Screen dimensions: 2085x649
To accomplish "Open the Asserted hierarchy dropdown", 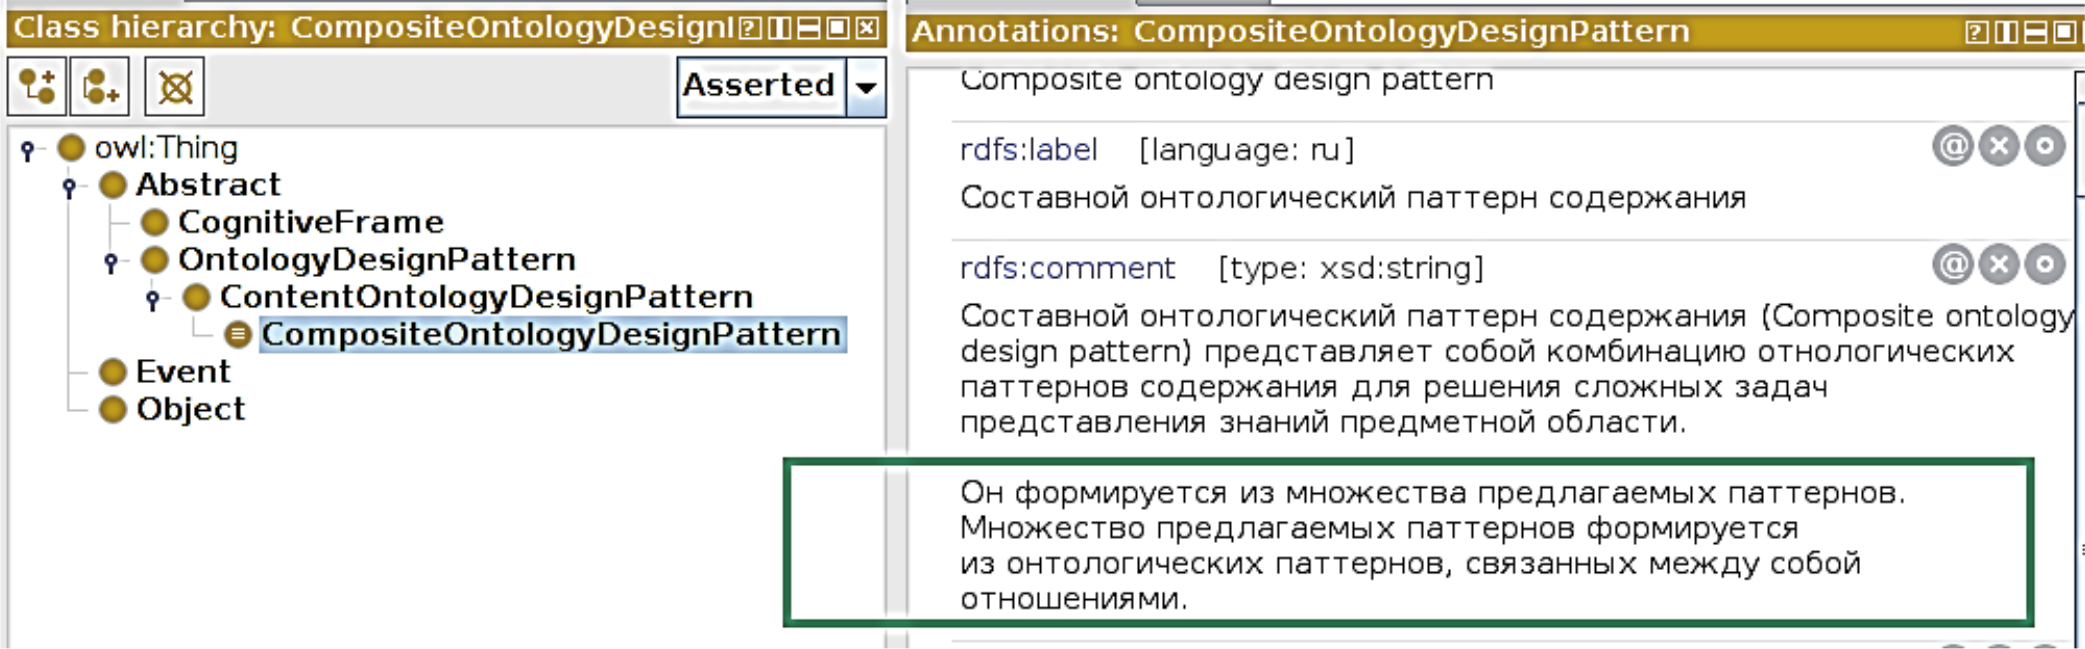I will point(866,87).
